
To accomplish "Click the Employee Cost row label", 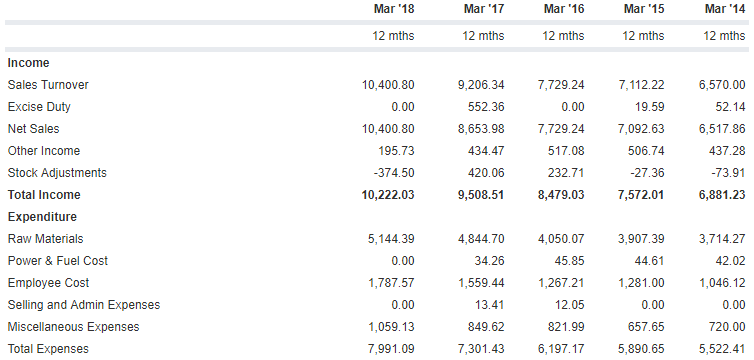I will click(x=48, y=283).
